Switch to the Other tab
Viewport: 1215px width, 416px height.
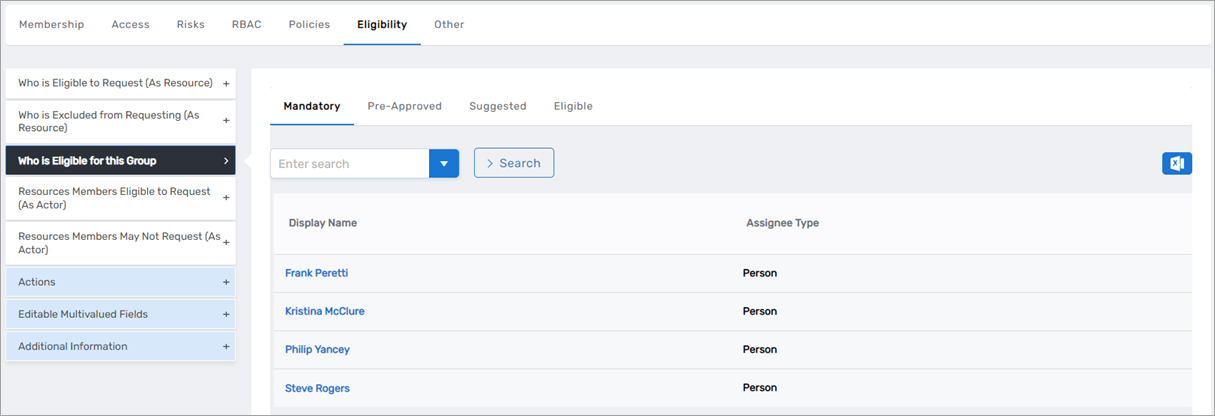pyautogui.click(x=449, y=25)
